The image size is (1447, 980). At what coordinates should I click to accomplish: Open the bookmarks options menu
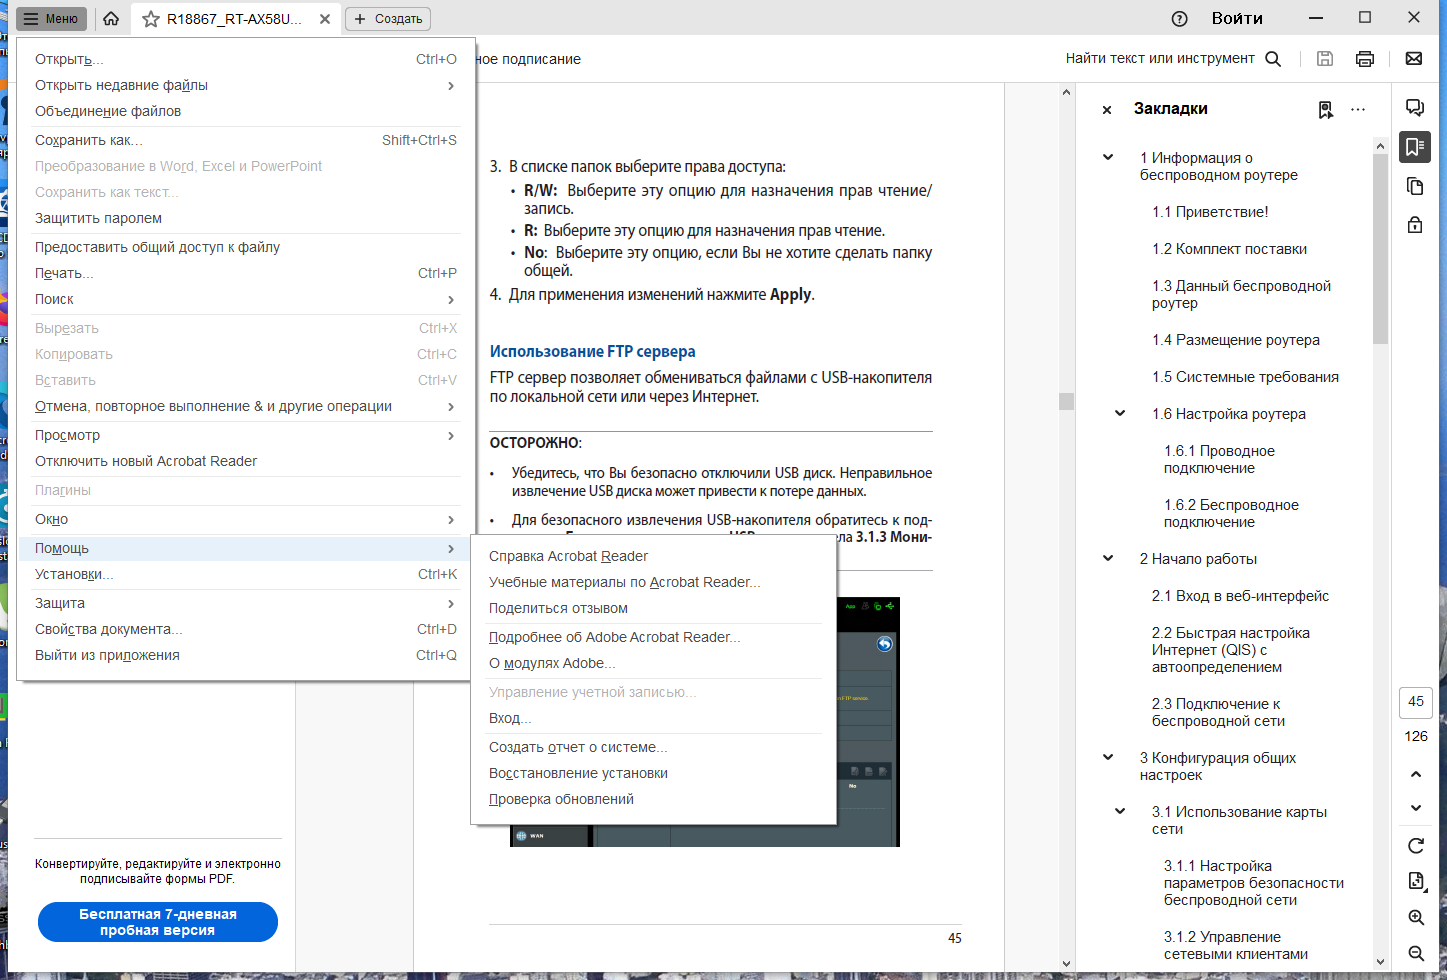[1357, 110]
